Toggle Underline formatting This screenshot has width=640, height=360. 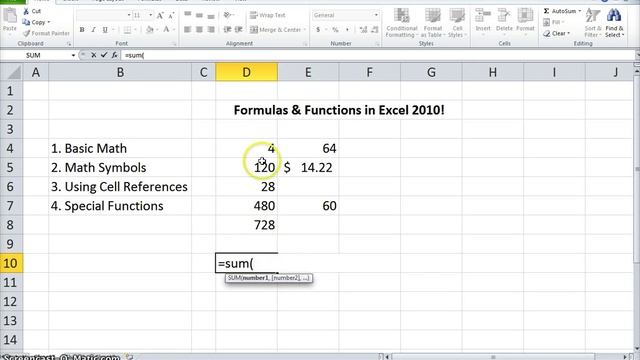pos(105,30)
